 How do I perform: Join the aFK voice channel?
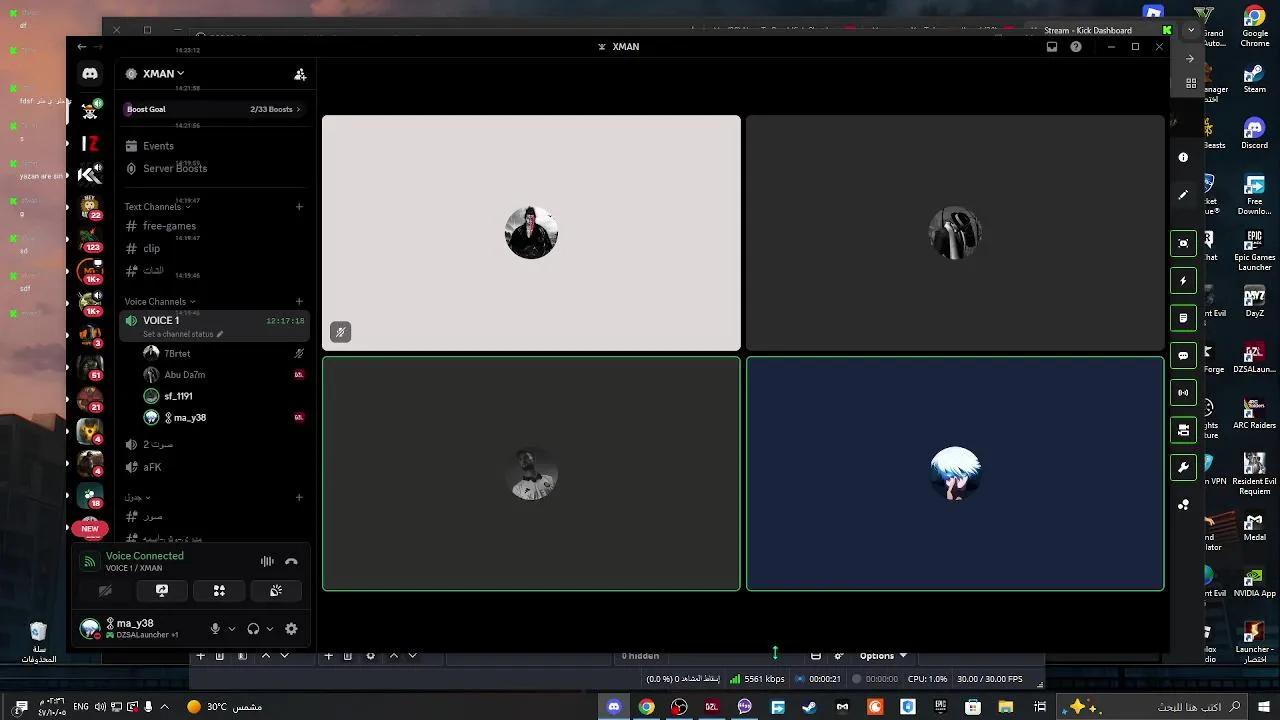[152, 467]
